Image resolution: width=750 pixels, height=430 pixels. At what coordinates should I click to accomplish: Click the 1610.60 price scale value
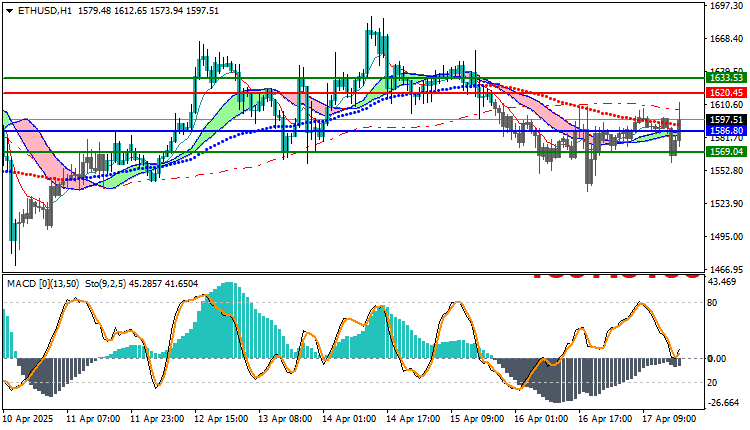pyautogui.click(x=727, y=104)
